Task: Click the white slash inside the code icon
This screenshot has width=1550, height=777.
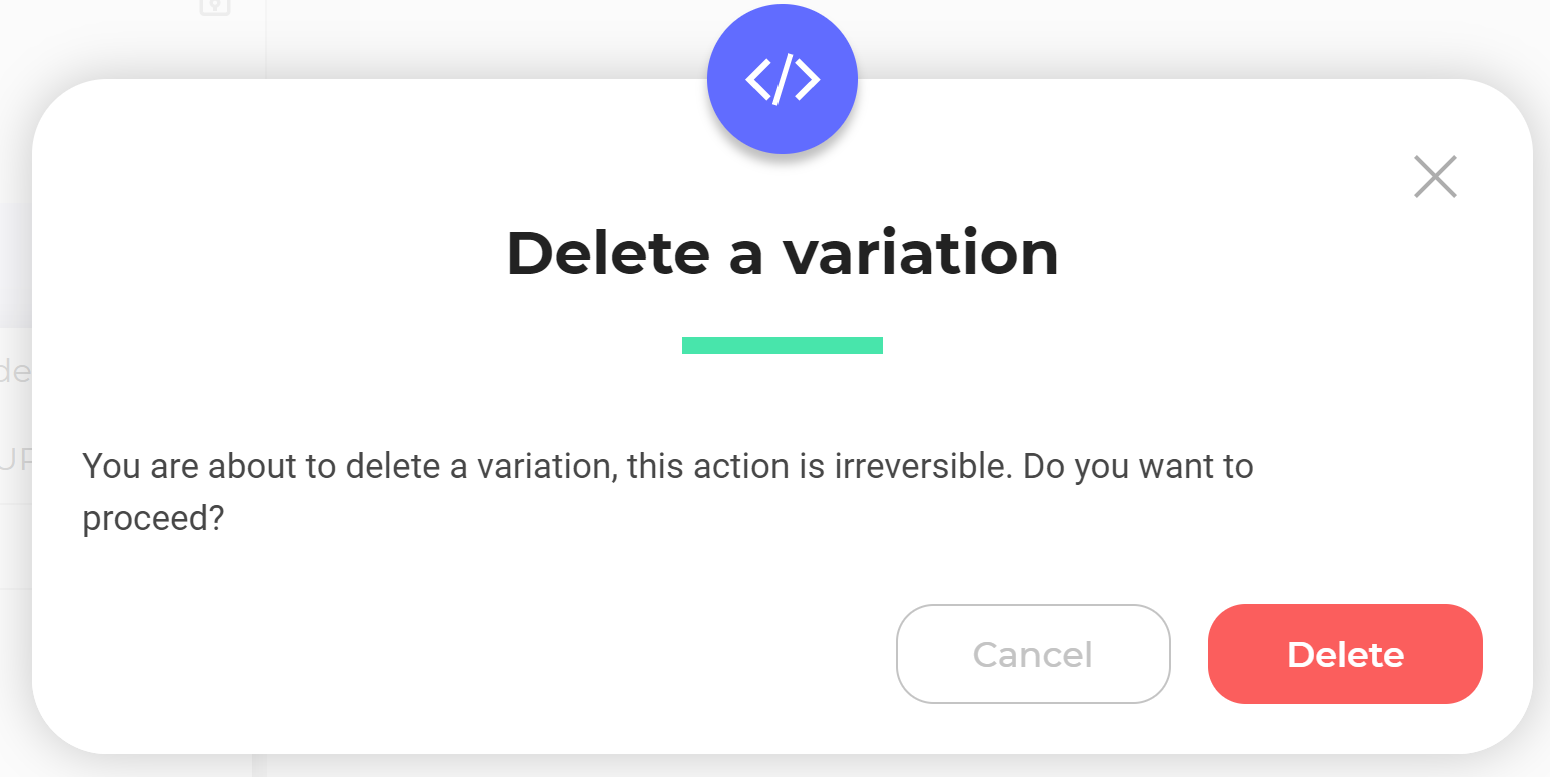Action: point(782,78)
